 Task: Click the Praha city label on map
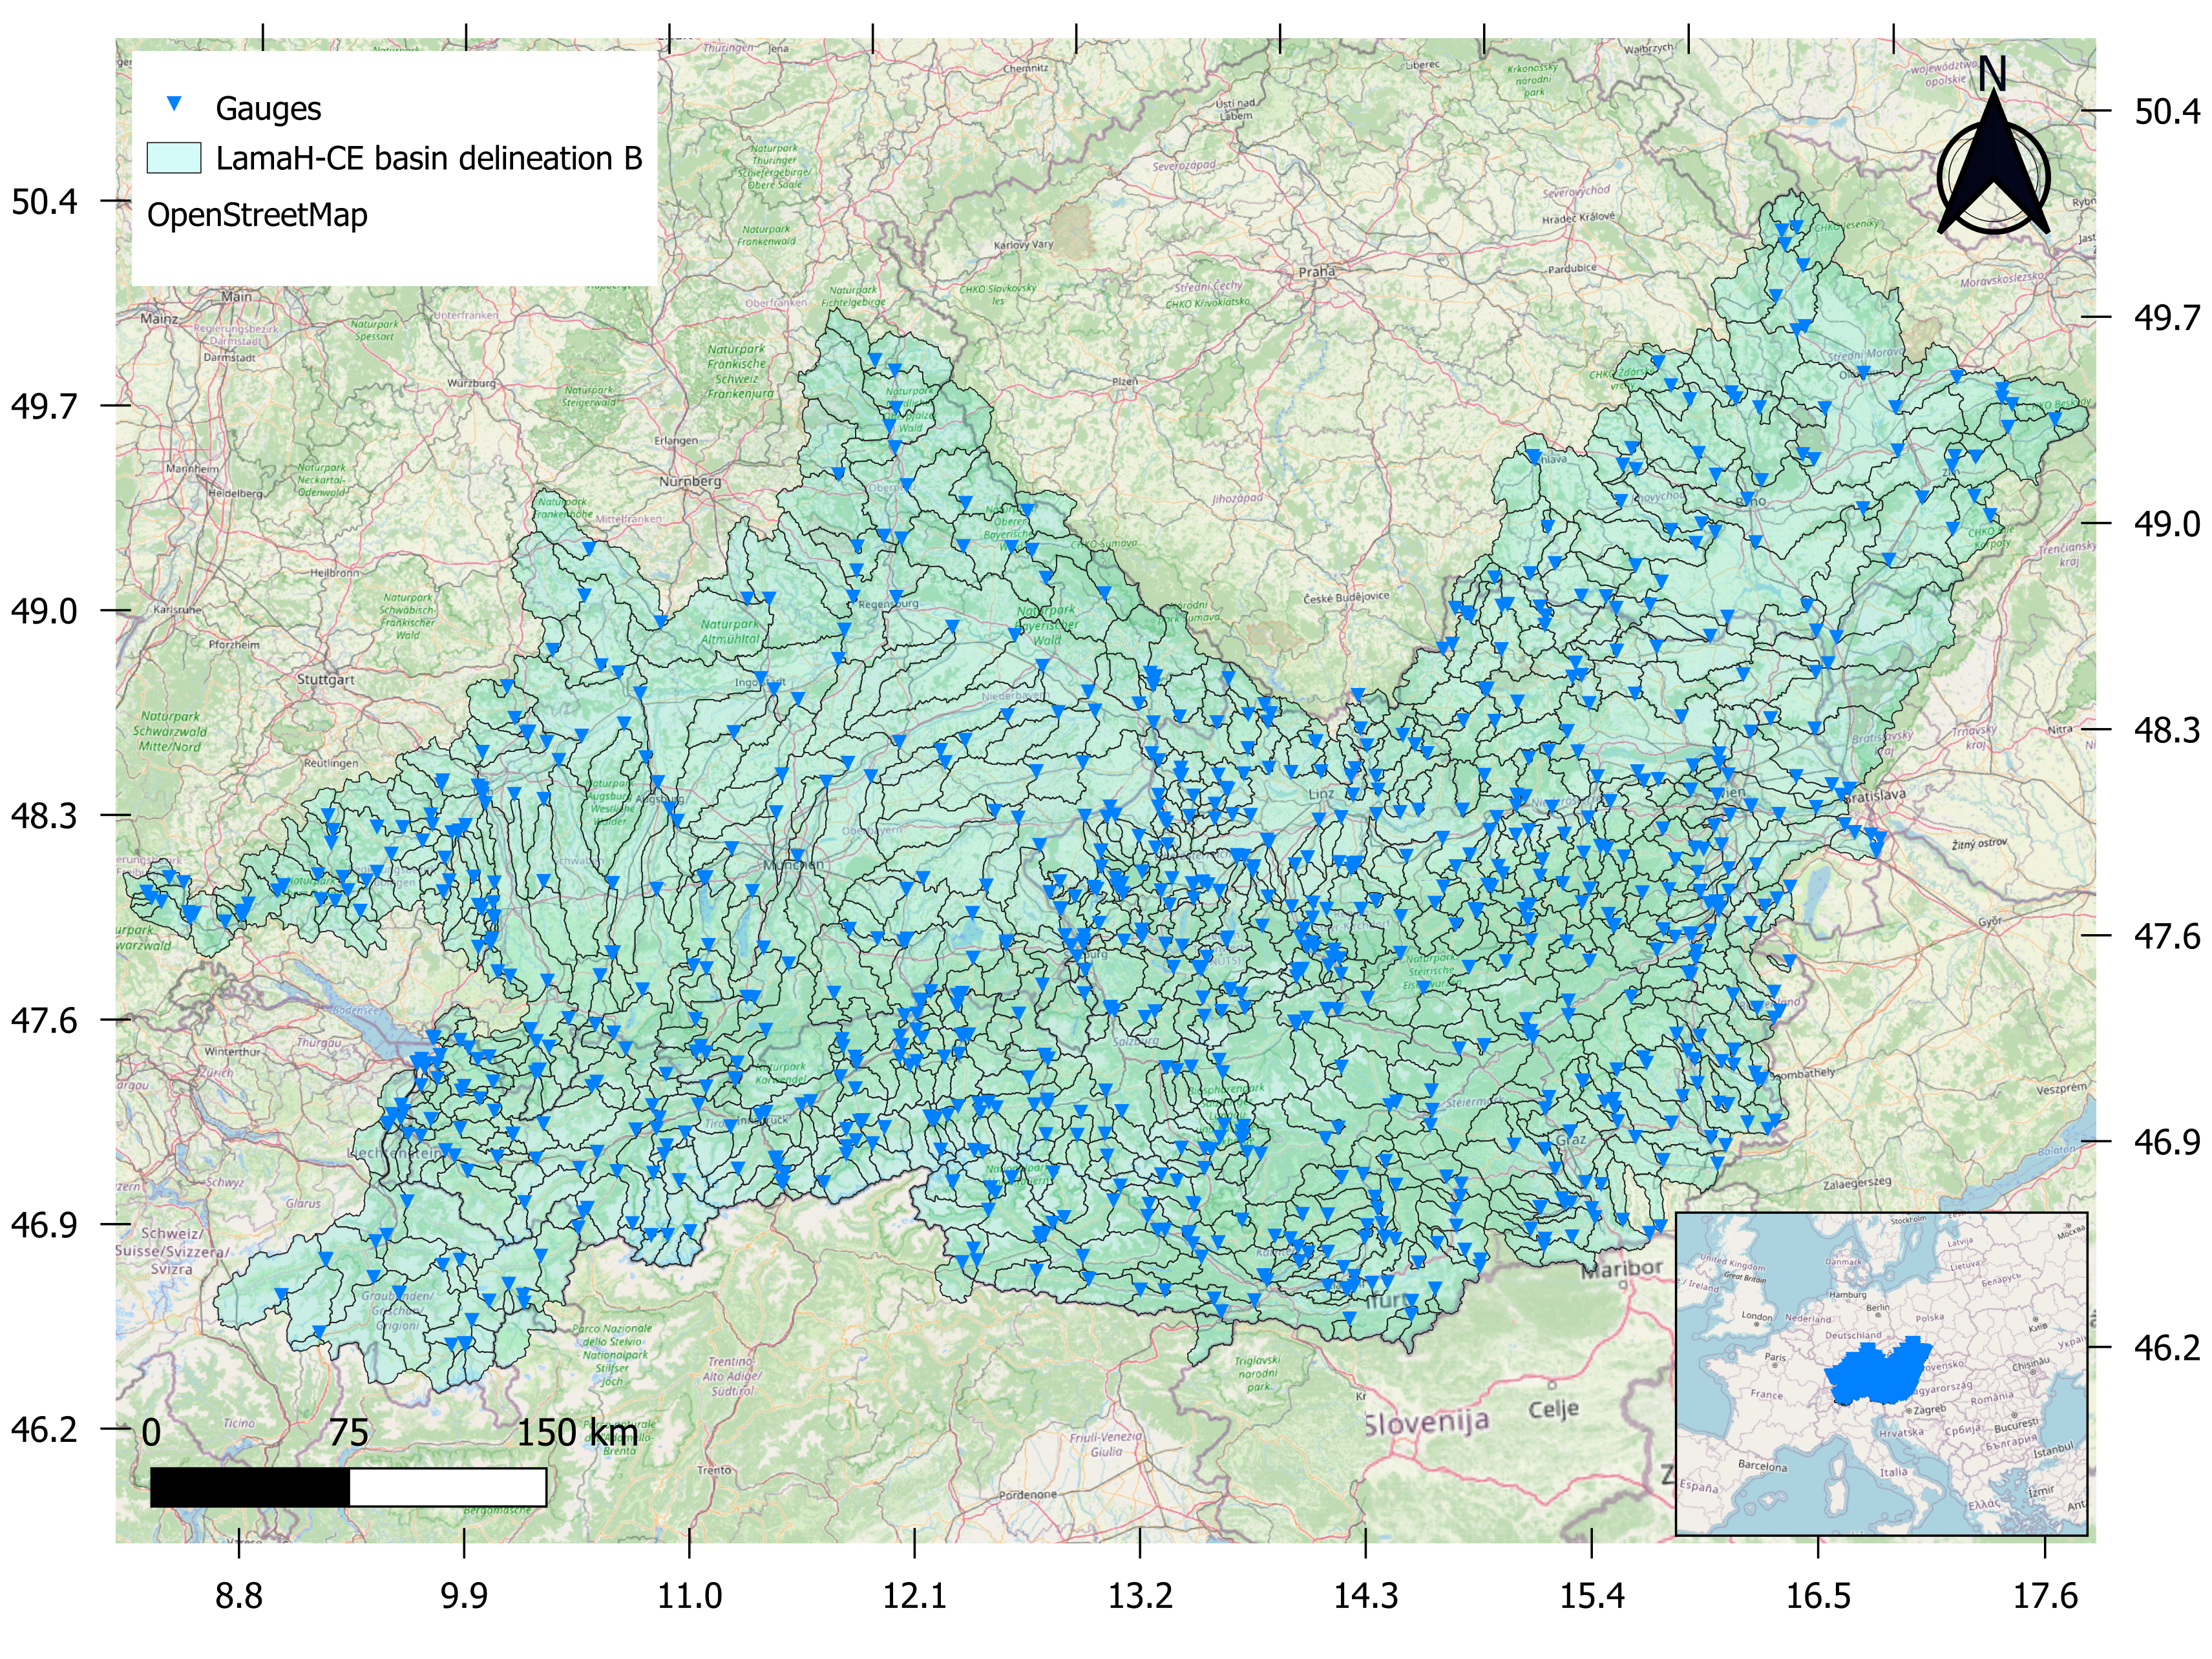click(x=1316, y=271)
